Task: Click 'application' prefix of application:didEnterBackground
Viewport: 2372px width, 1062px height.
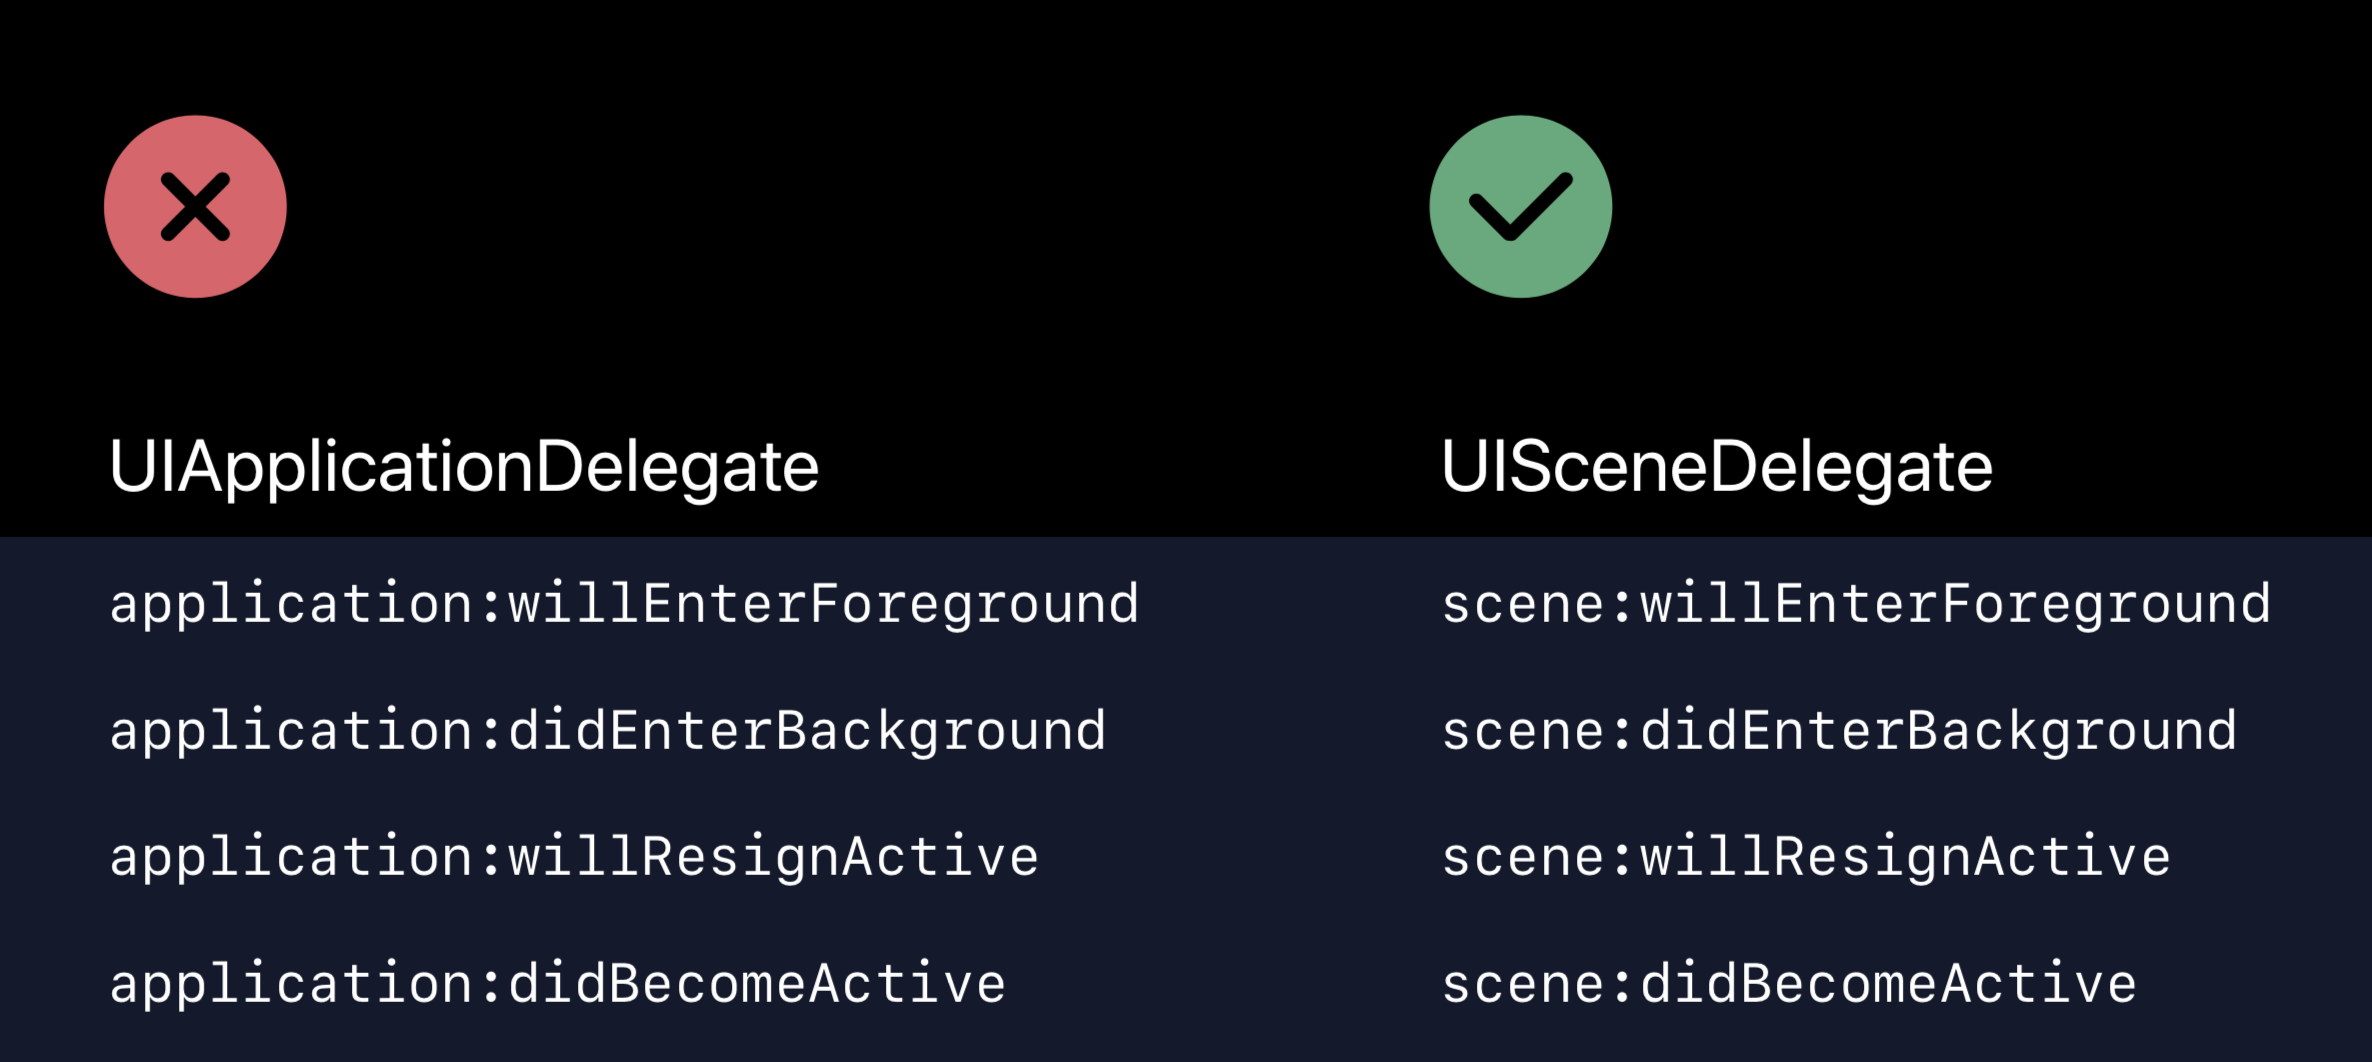Action: point(291,731)
